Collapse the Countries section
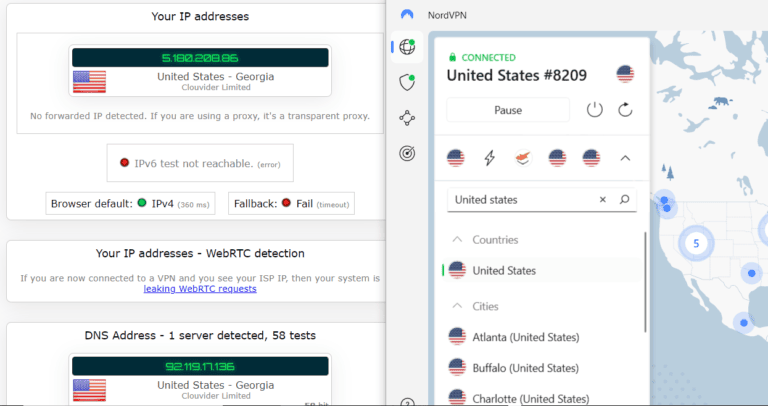 point(457,239)
